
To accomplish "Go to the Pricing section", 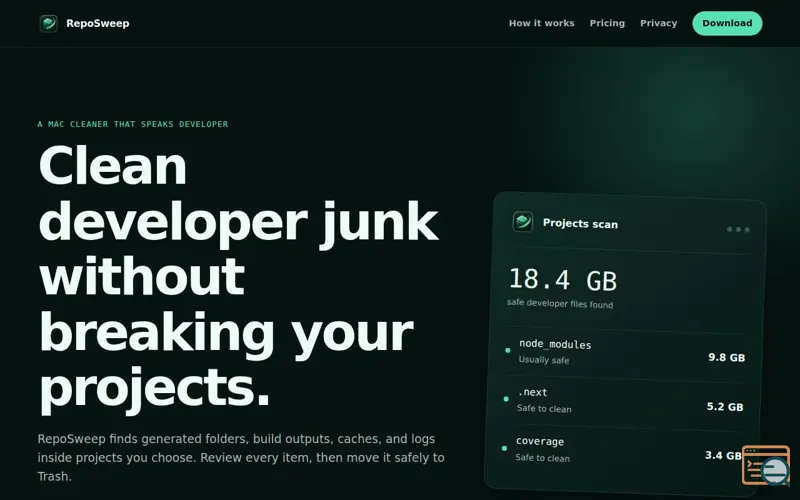I will (607, 23).
